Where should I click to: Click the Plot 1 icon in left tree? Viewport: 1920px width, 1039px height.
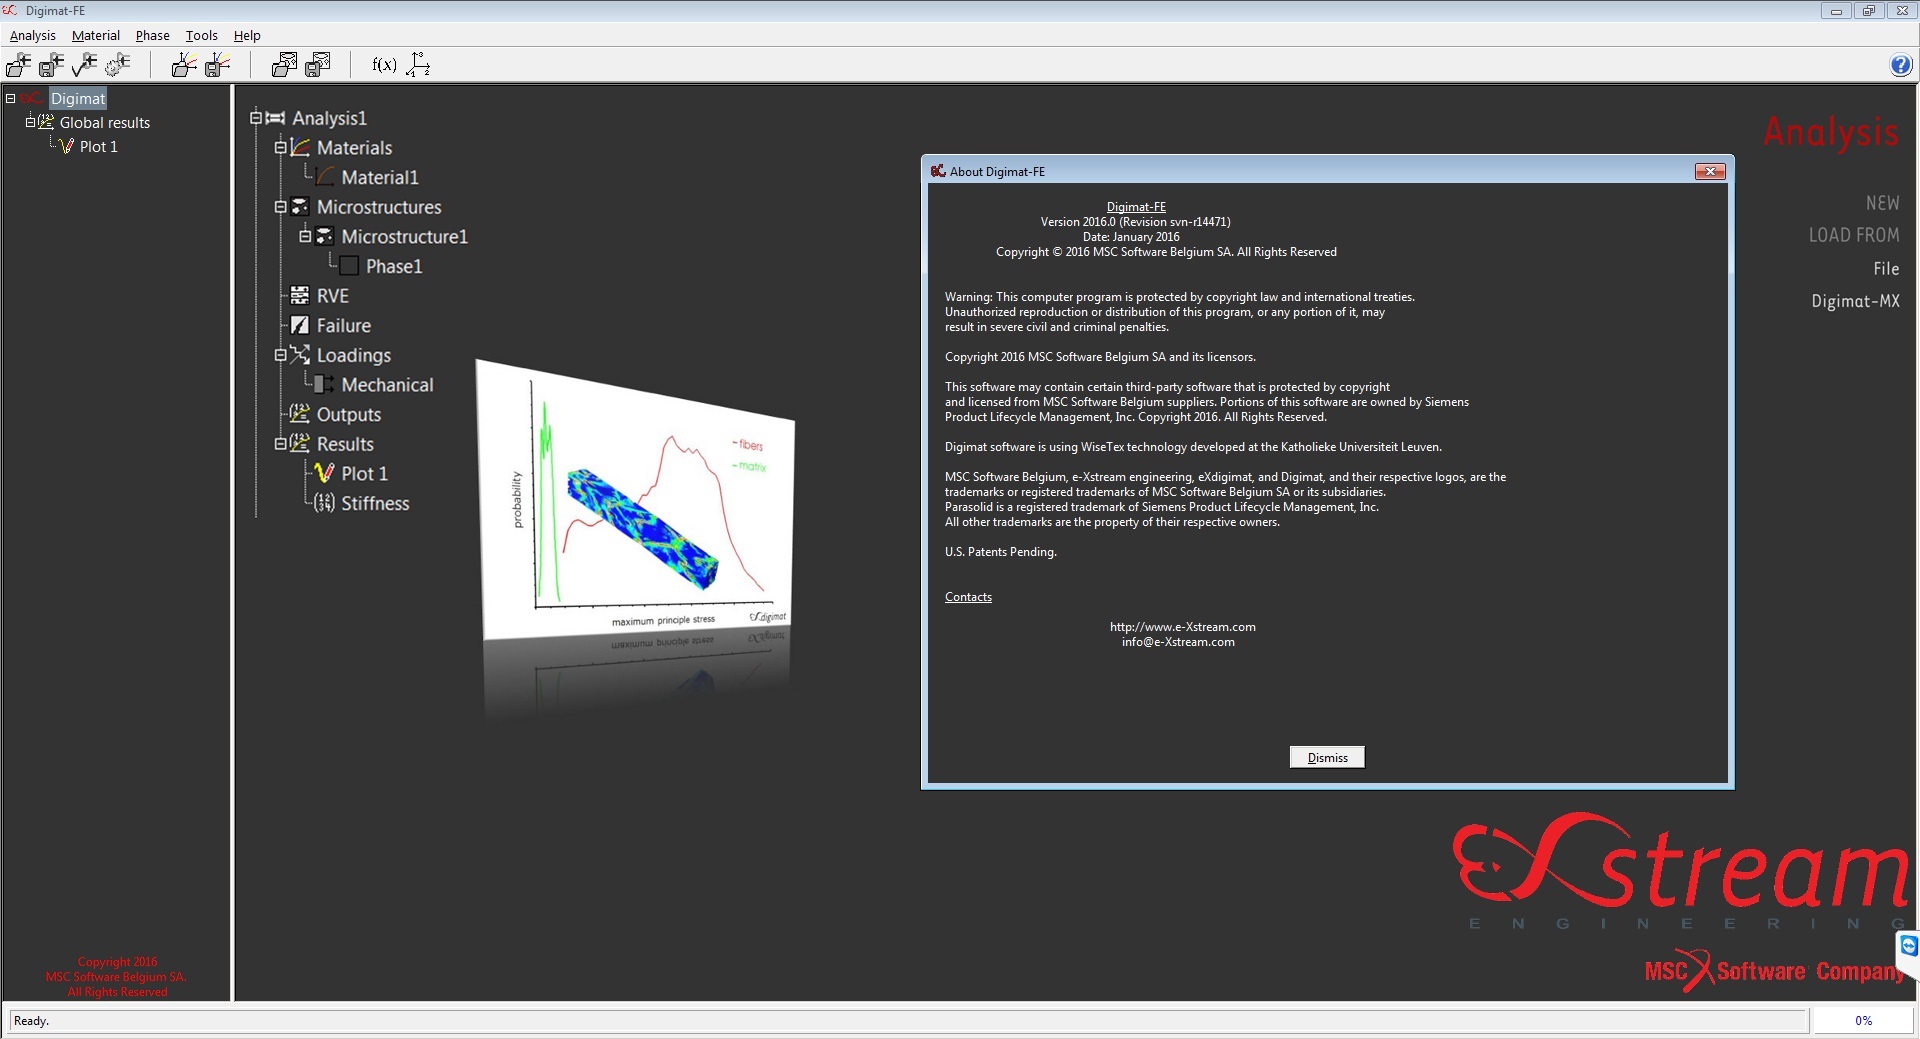pyautogui.click(x=67, y=146)
